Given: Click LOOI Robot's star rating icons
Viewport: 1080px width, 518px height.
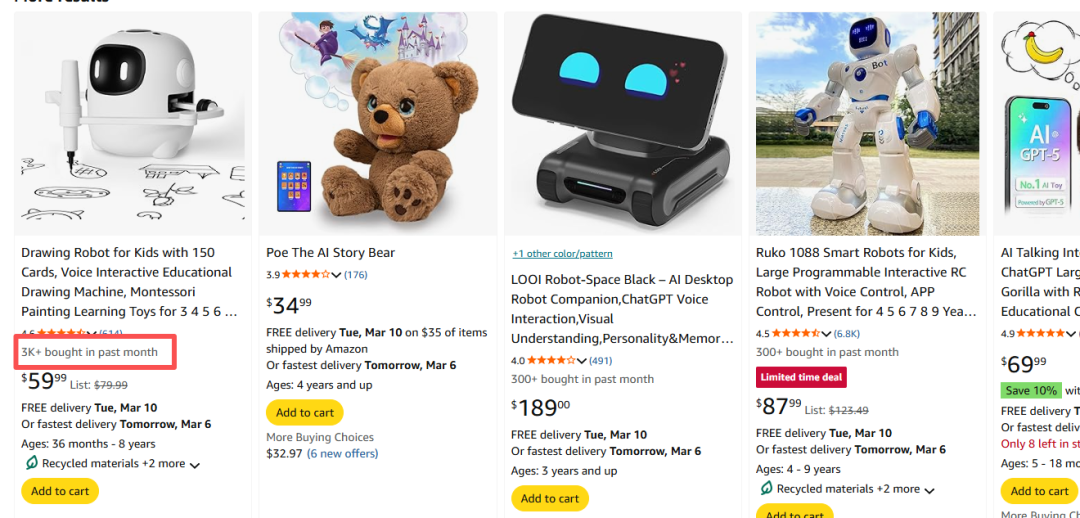Looking at the screenshot, I should tap(550, 360).
